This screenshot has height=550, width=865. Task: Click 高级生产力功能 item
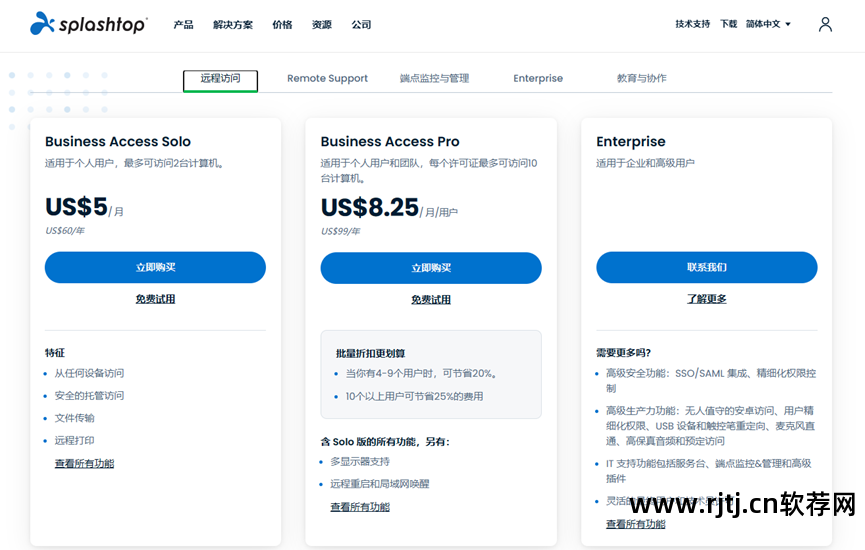[x=711, y=426]
